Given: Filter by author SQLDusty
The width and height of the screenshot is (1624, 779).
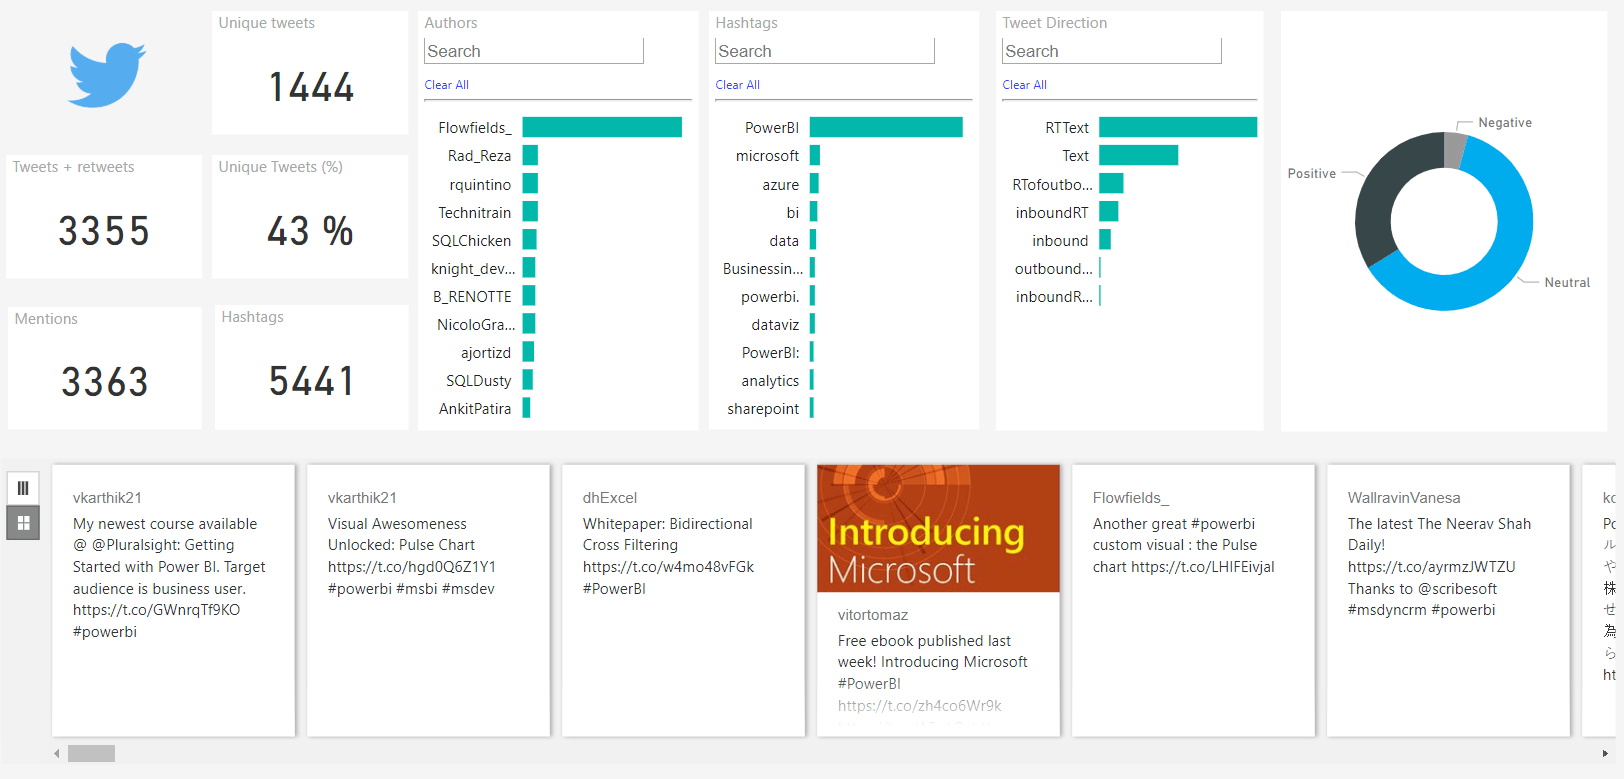Looking at the screenshot, I should click(479, 381).
